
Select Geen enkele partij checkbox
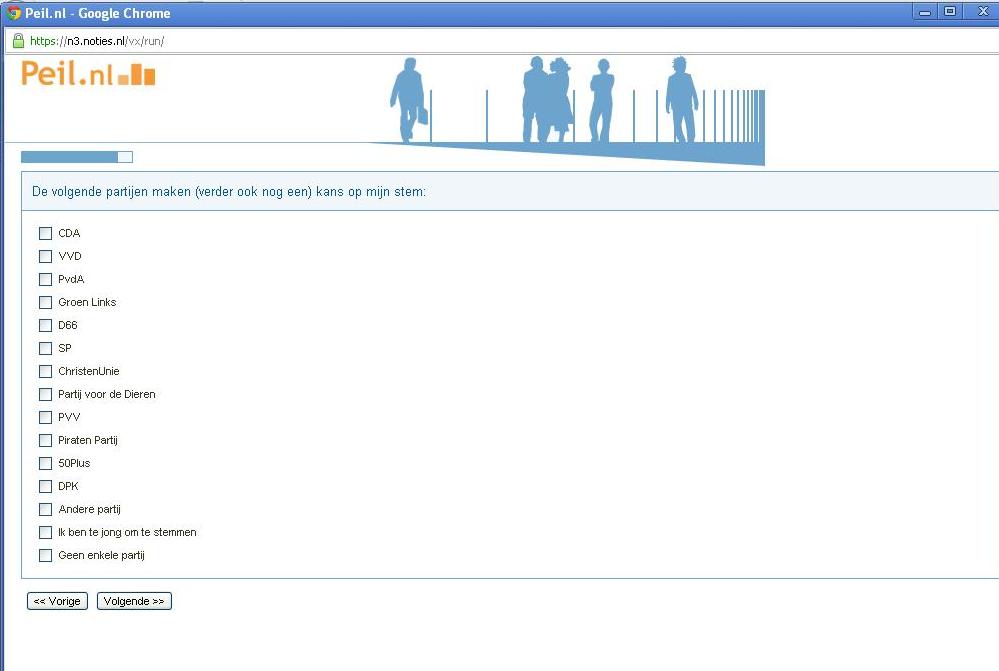coord(45,556)
